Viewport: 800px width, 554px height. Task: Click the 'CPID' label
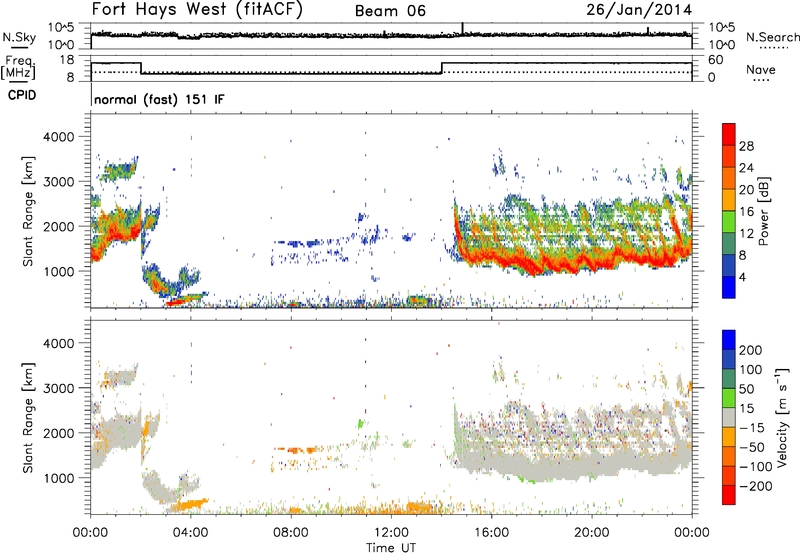[x=22, y=95]
